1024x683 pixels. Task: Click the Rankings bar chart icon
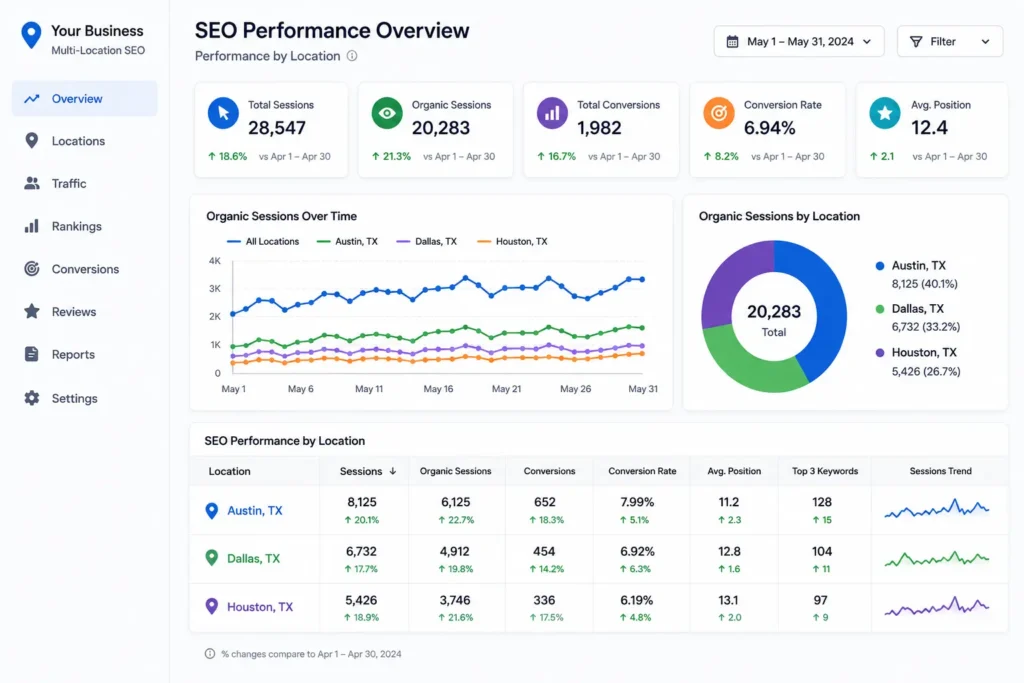(x=31, y=226)
